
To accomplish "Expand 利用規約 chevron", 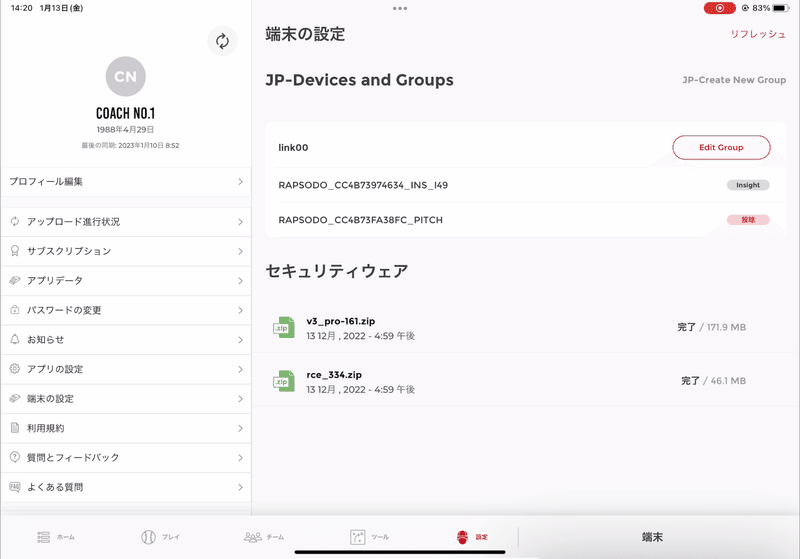I will point(240,428).
